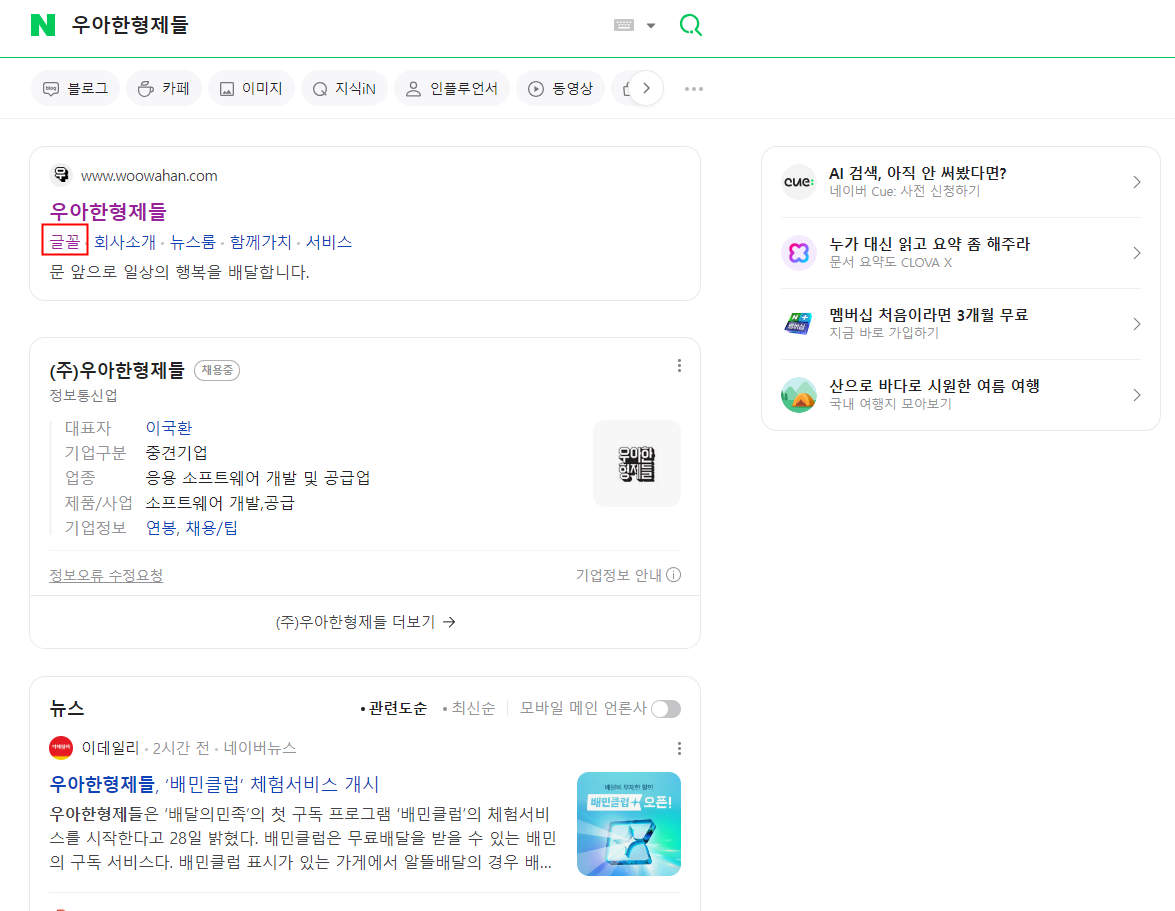Image resolution: width=1175 pixels, height=911 pixels.
Task: Open the 글꼴 sublink
Action: pyautogui.click(x=64, y=242)
